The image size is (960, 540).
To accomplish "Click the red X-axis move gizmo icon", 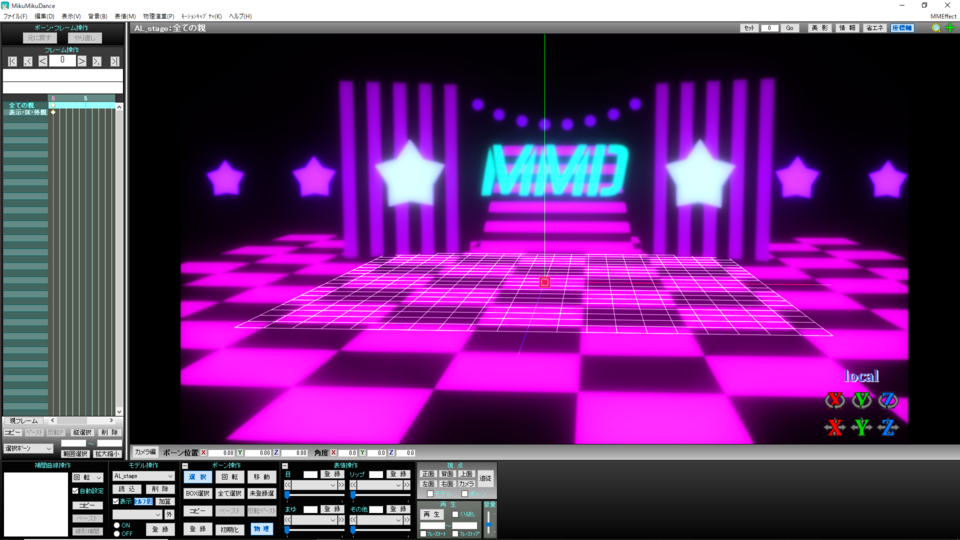I will click(834, 428).
